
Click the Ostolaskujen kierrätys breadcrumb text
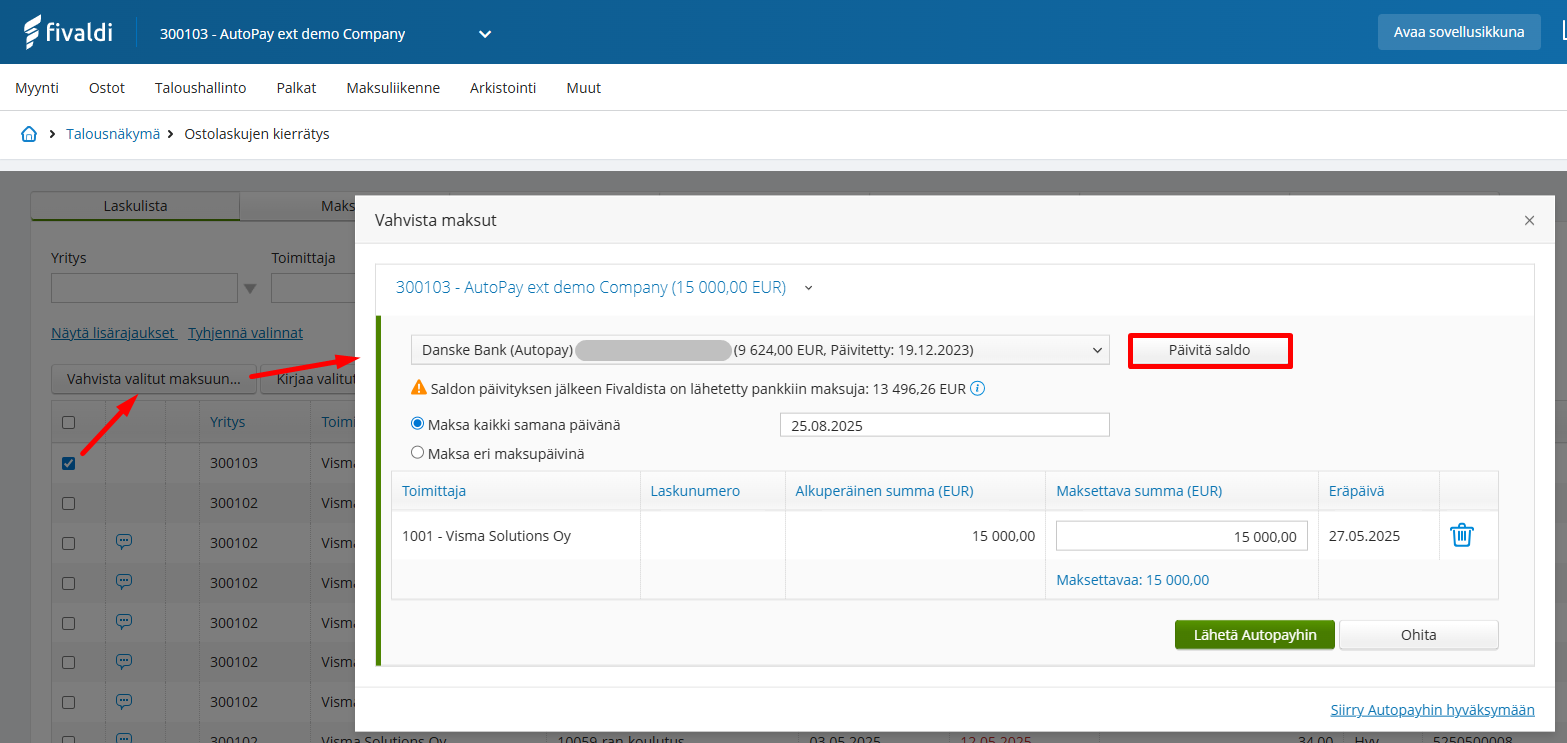(257, 134)
